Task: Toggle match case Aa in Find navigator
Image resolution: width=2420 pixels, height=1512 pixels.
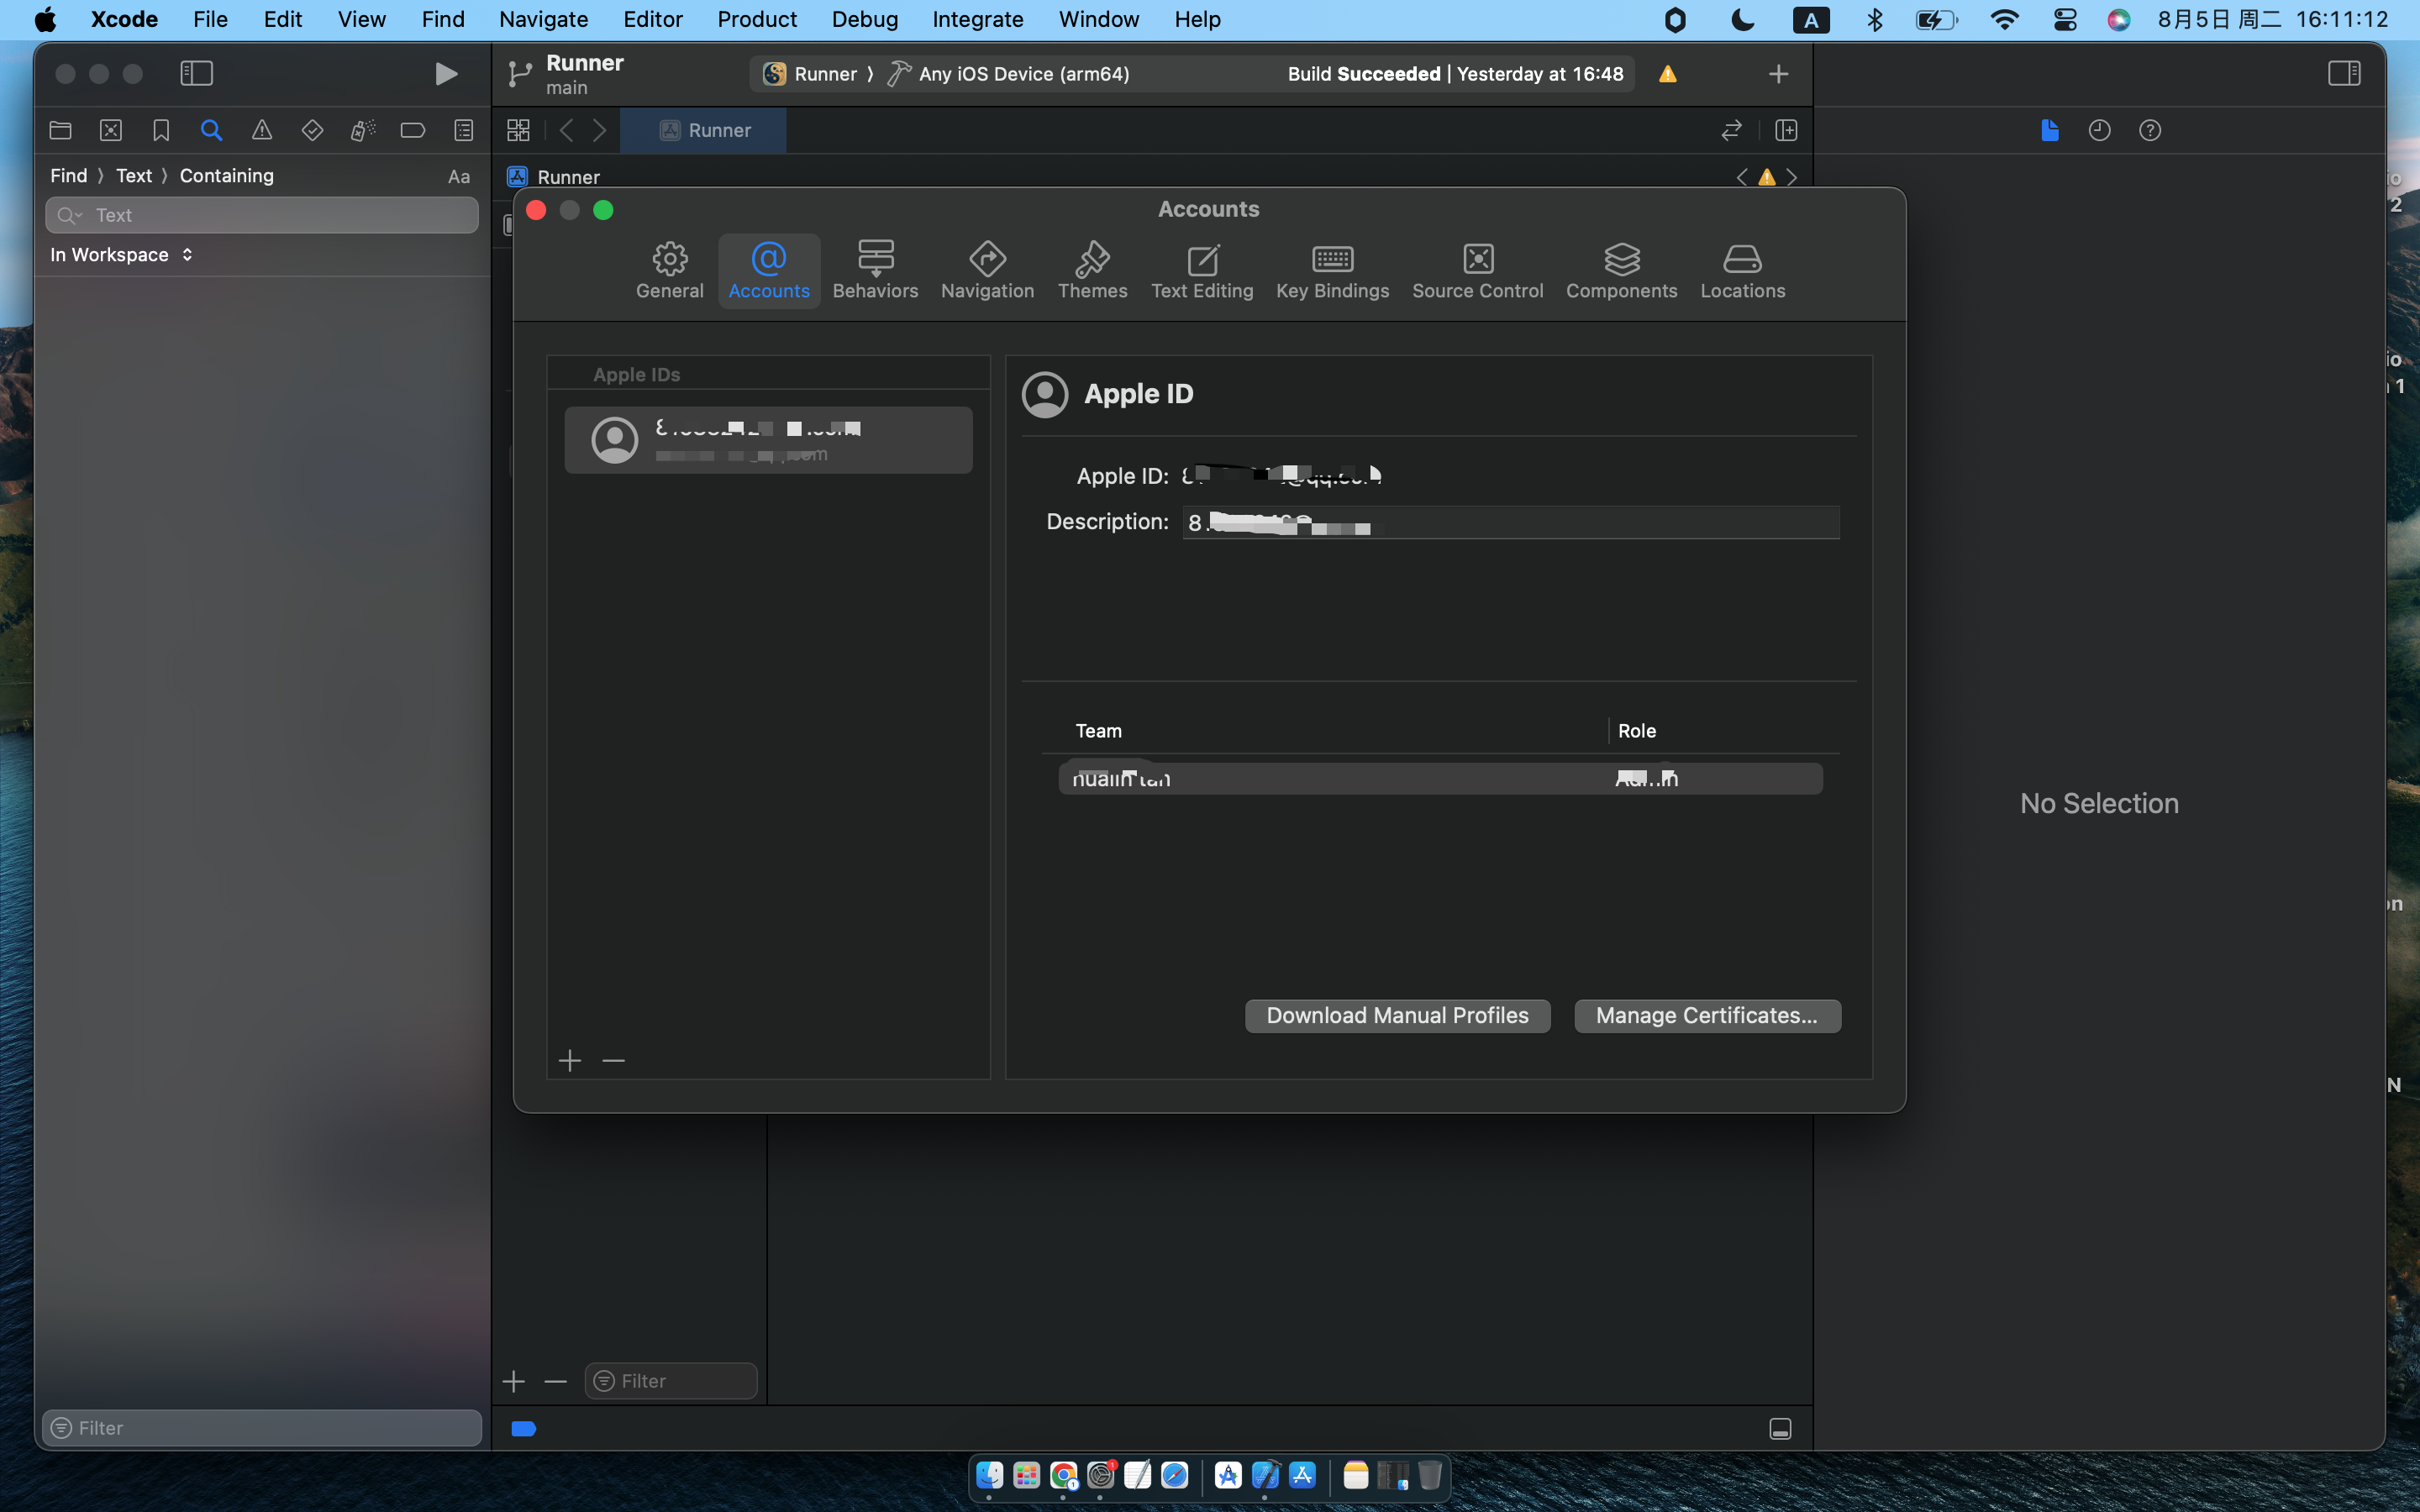Action: (x=457, y=176)
